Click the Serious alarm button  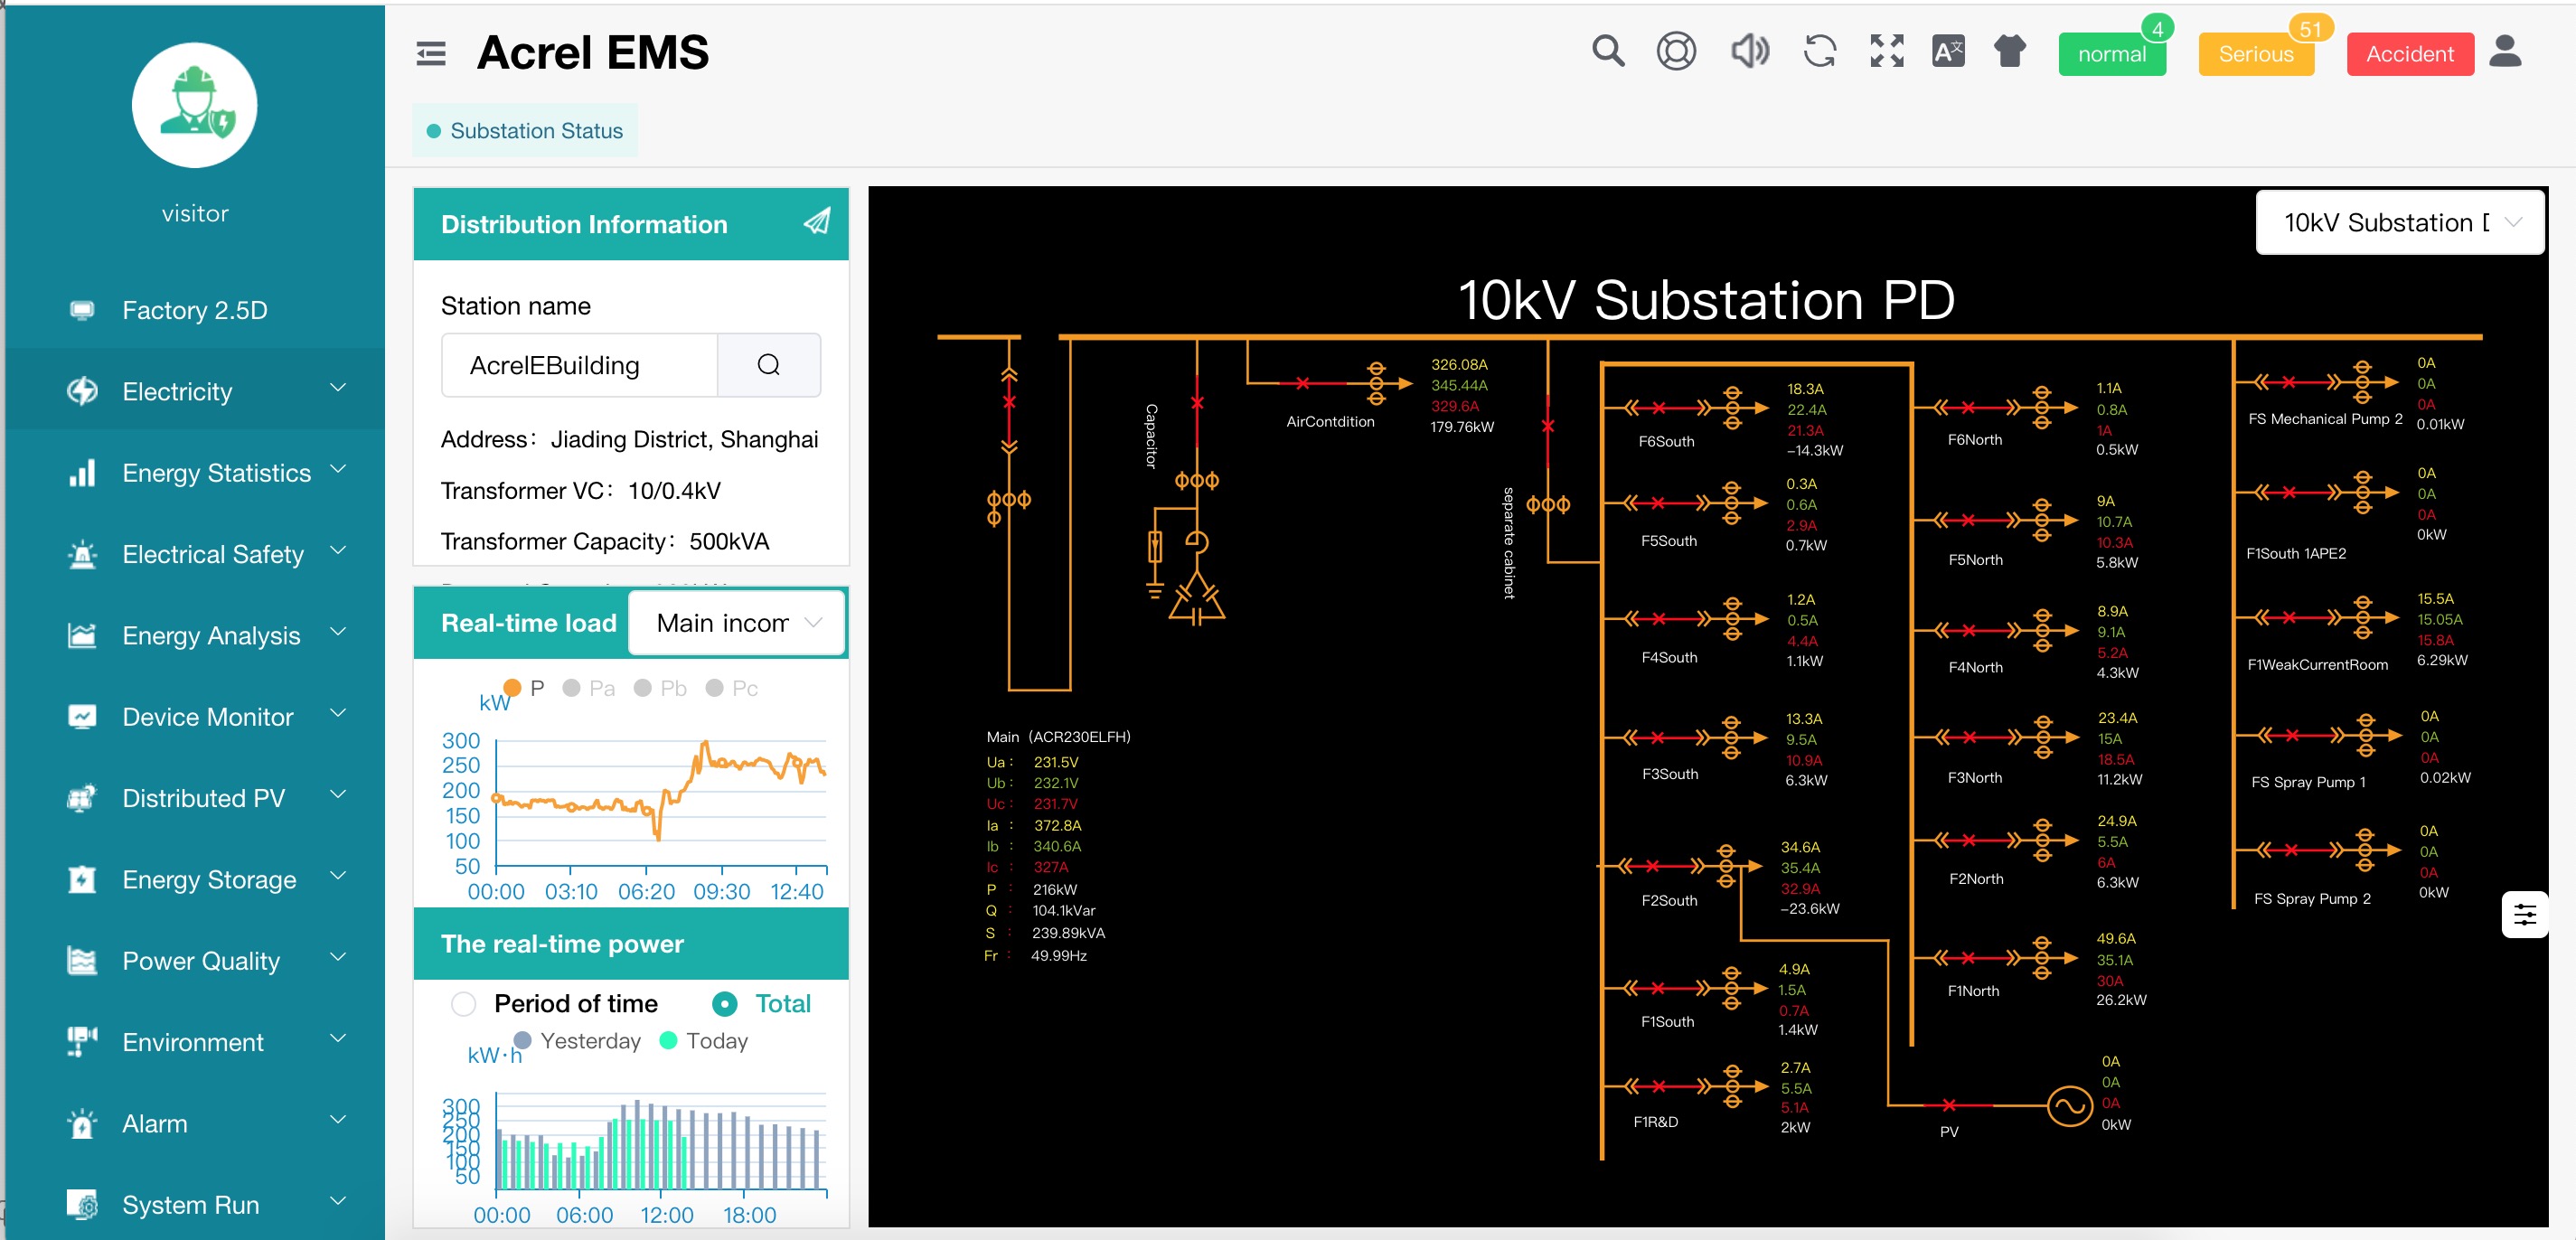coord(2255,55)
